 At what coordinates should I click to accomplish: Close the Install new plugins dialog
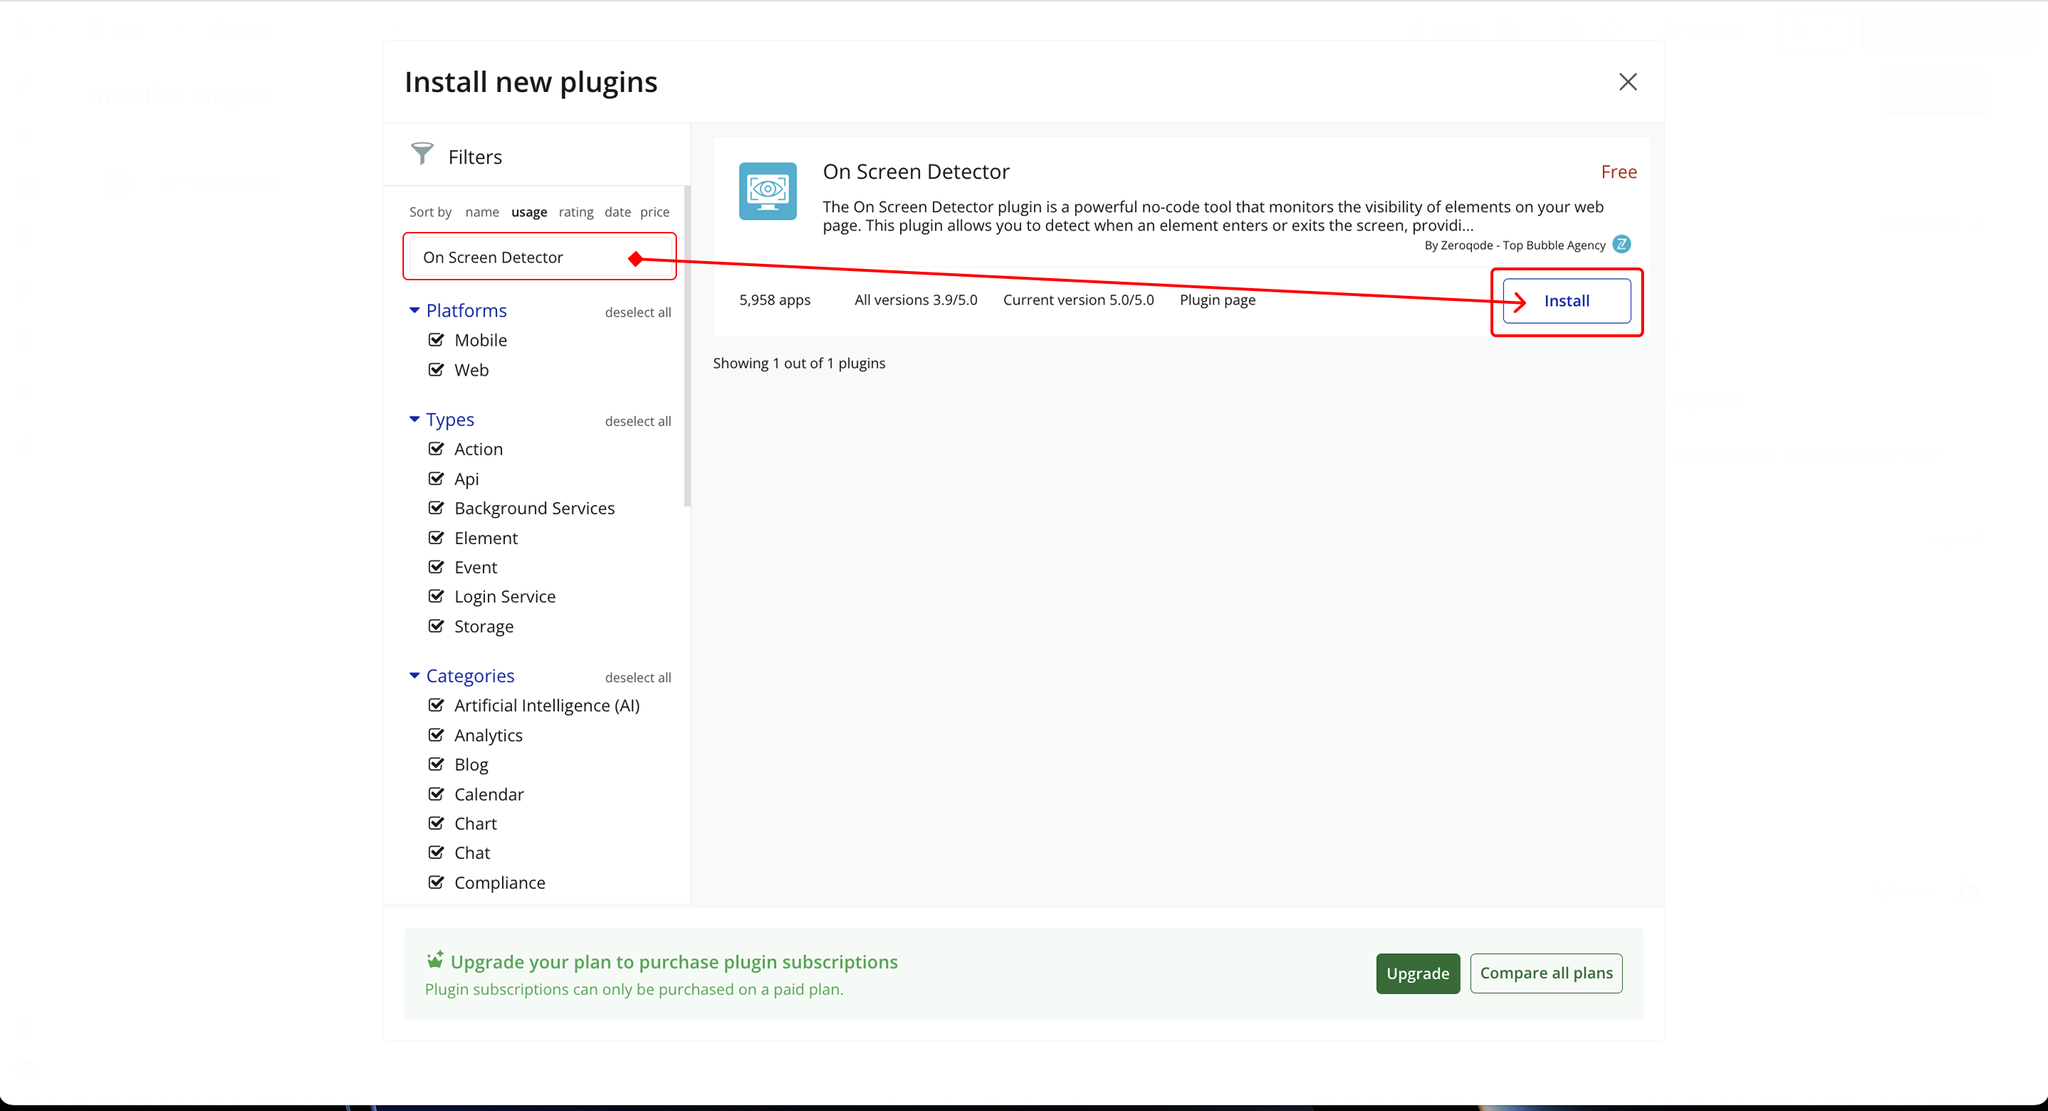coord(1627,82)
